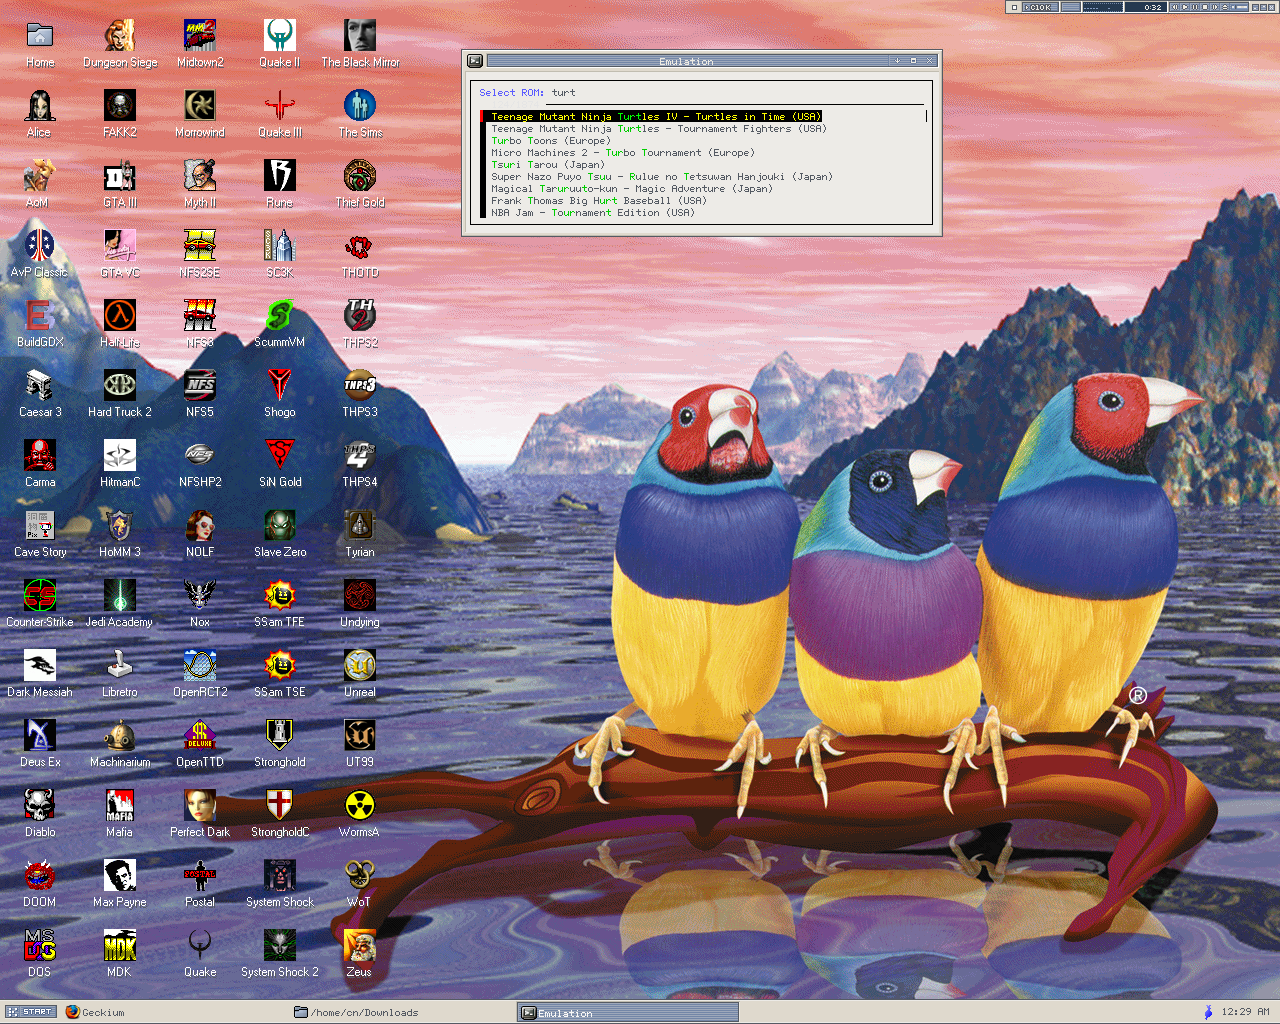
Task: Select the Unreal desktop icon
Action: (x=360, y=672)
